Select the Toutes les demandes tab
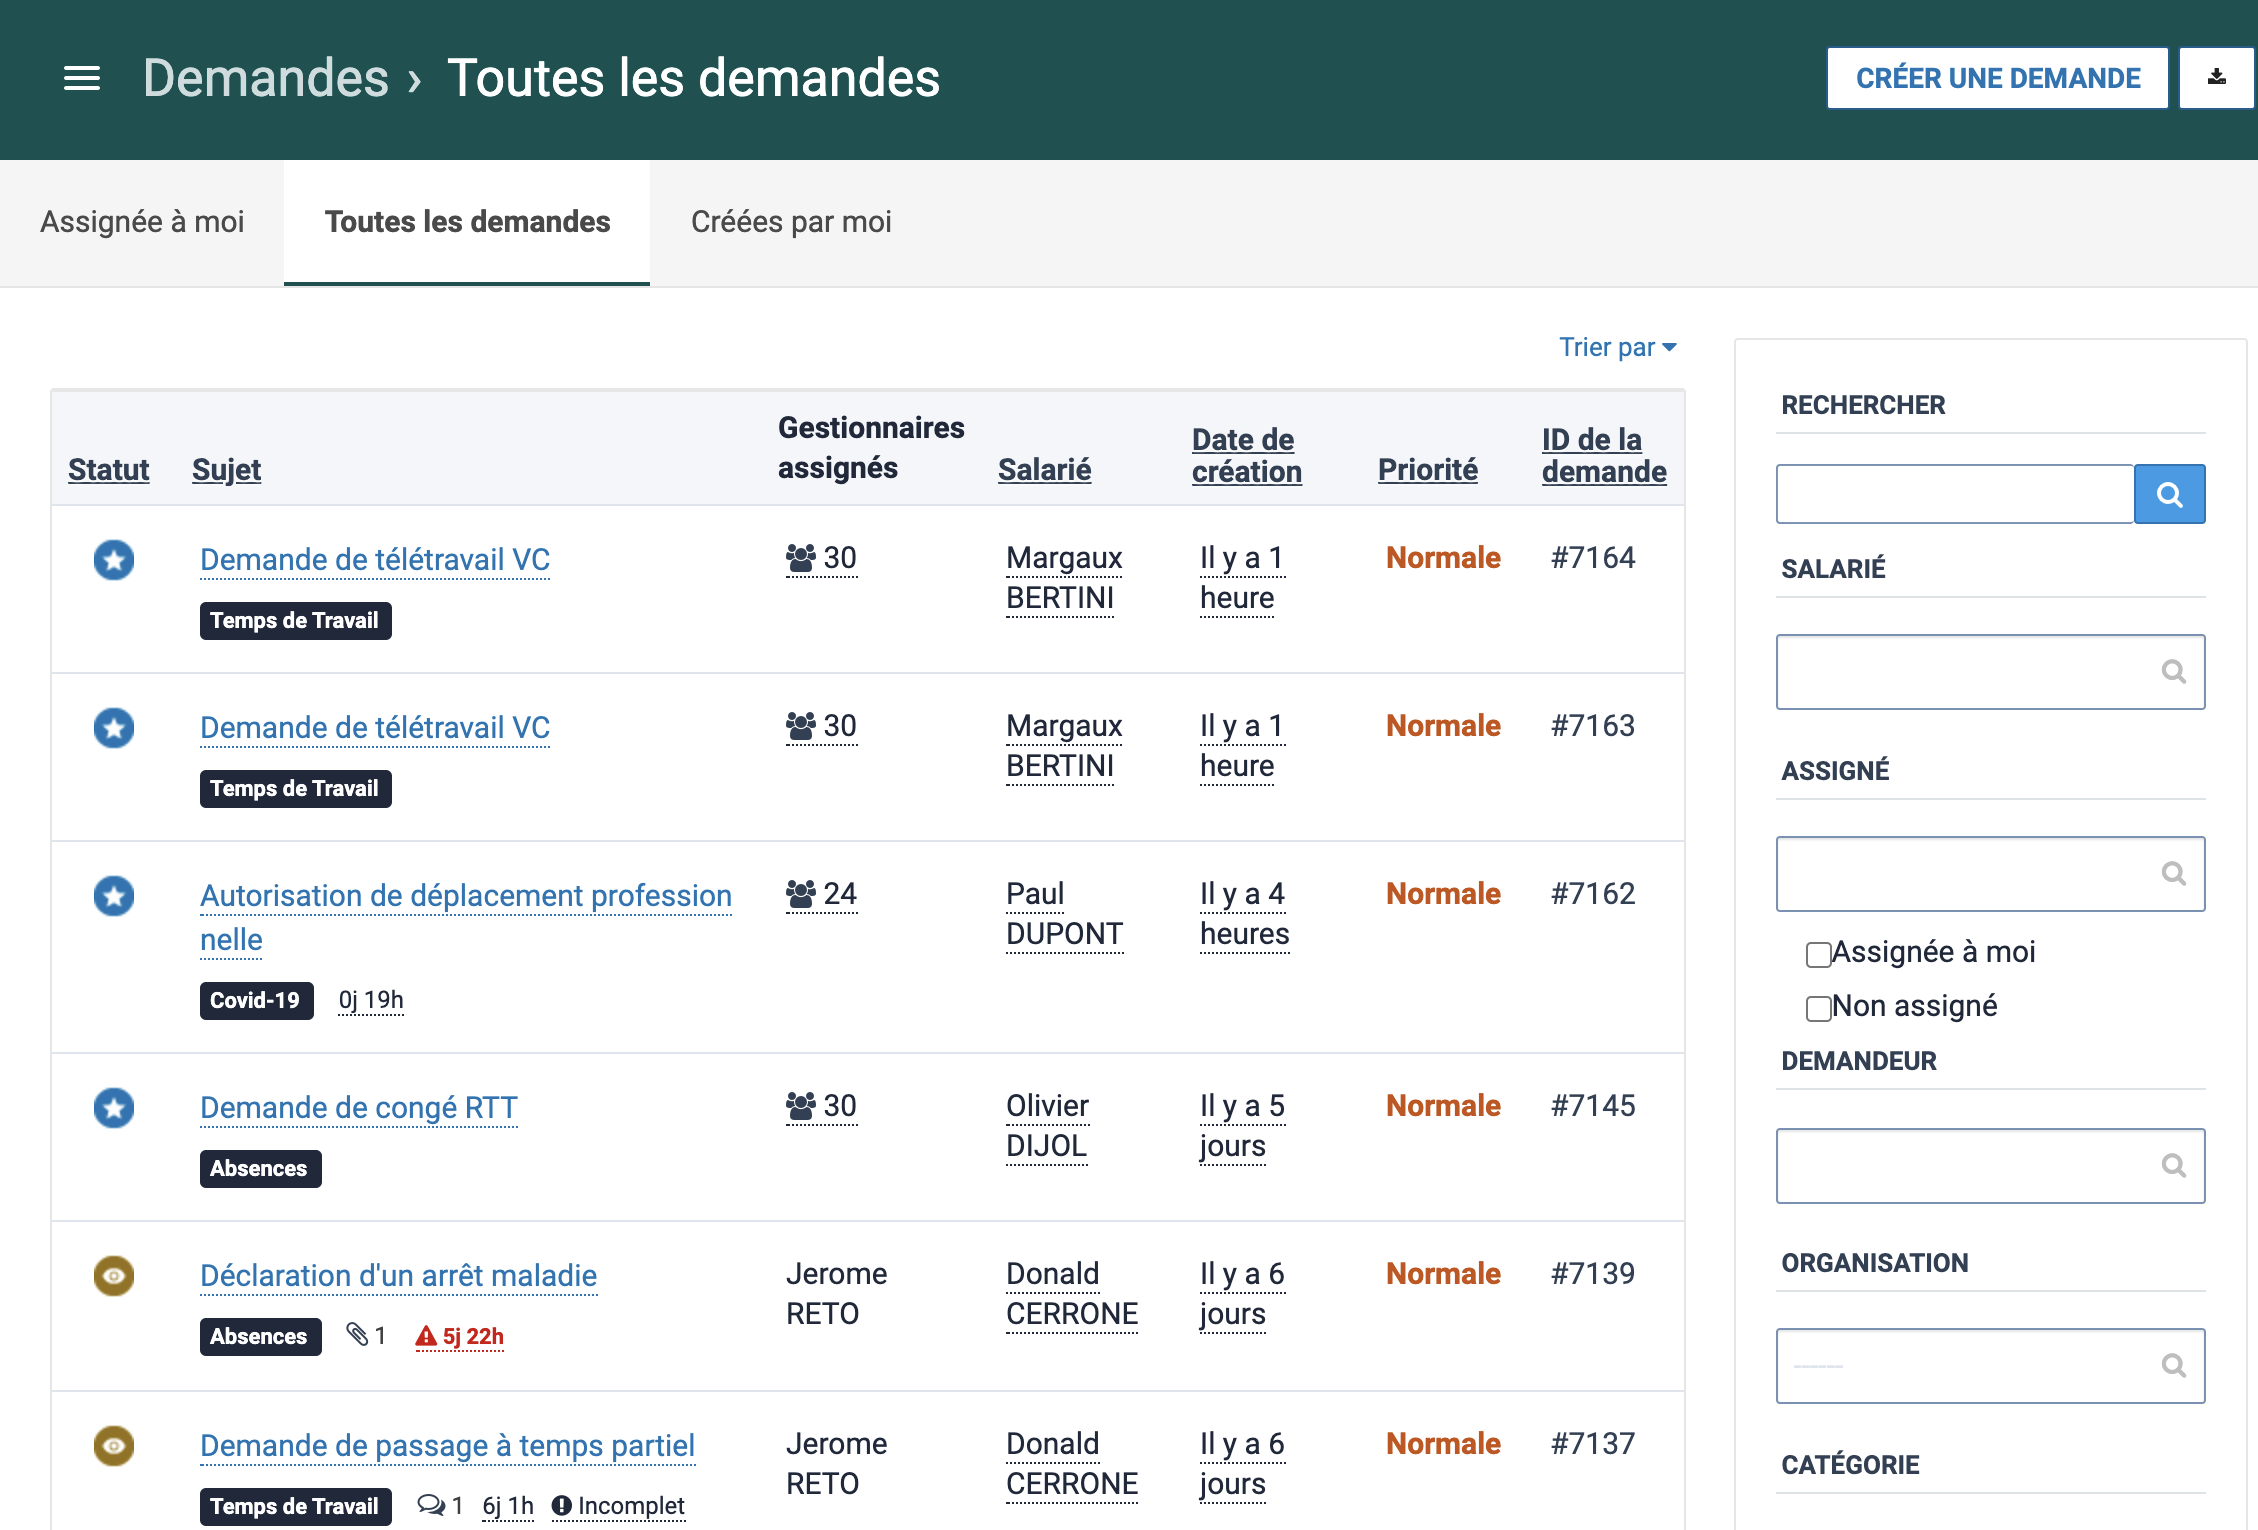This screenshot has width=2258, height=1530. pos(467,222)
